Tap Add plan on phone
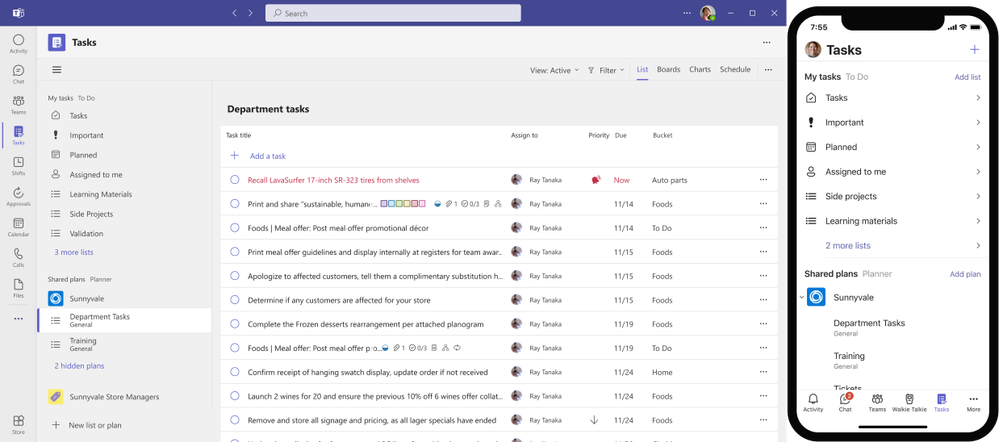The width and height of the screenshot is (999, 442). pyautogui.click(x=965, y=274)
